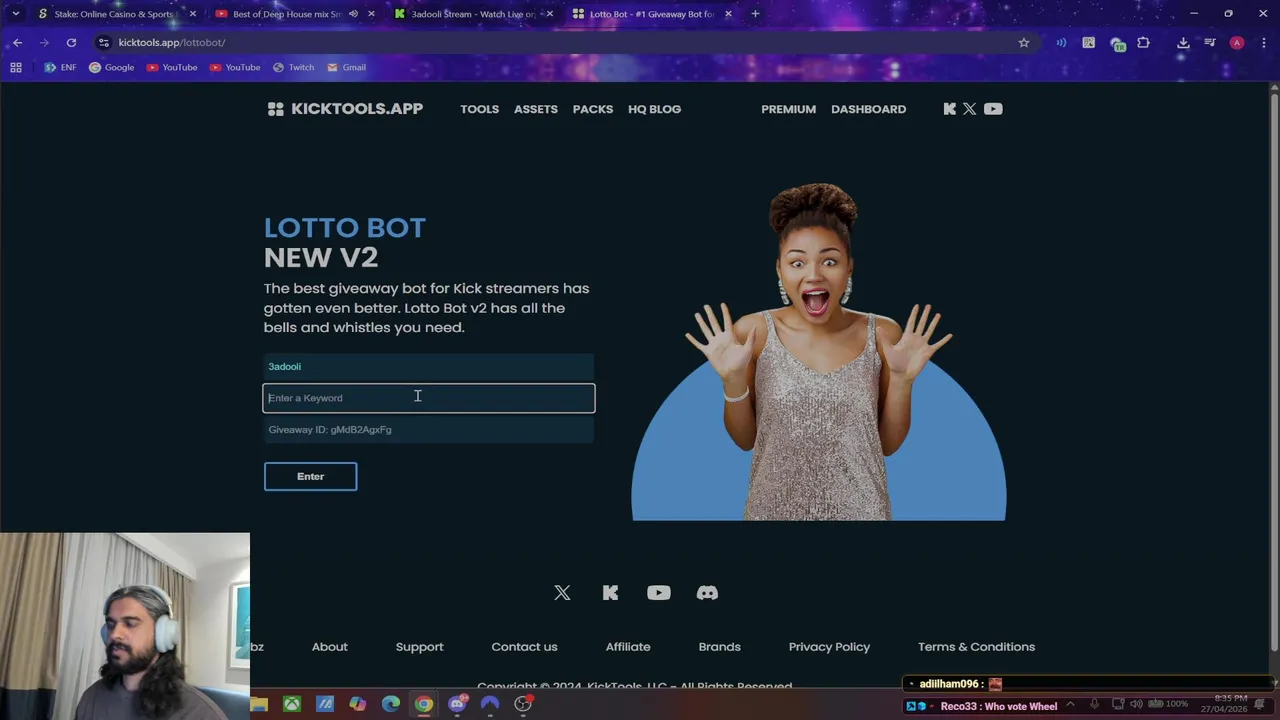Open the ASSETS menu
This screenshot has height=720, width=1280.
tap(536, 109)
